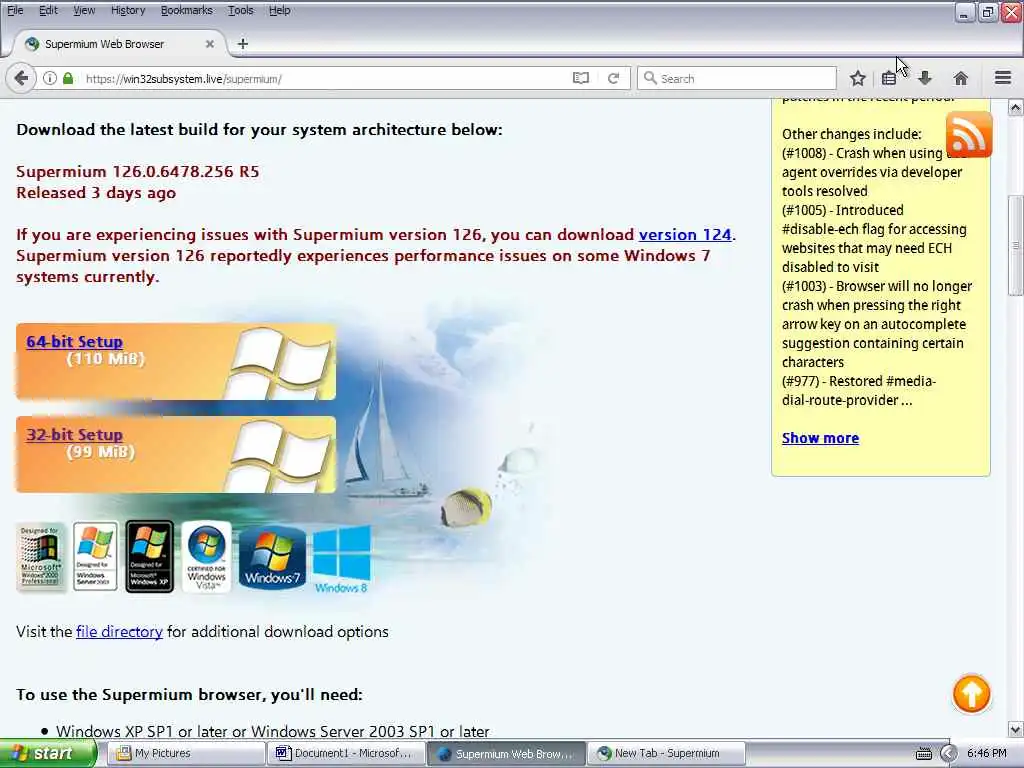Image resolution: width=1024 pixels, height=768 pixels.
Task: Go back with the browser back arrow
Action: click(x=21, y=78)
